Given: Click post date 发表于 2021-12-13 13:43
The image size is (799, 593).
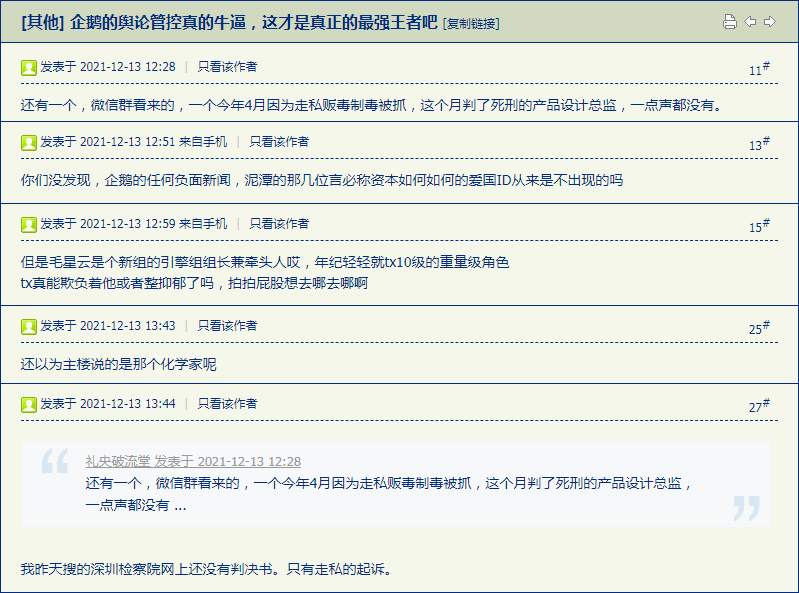Looking at the screenshot, I should (108, 326).
